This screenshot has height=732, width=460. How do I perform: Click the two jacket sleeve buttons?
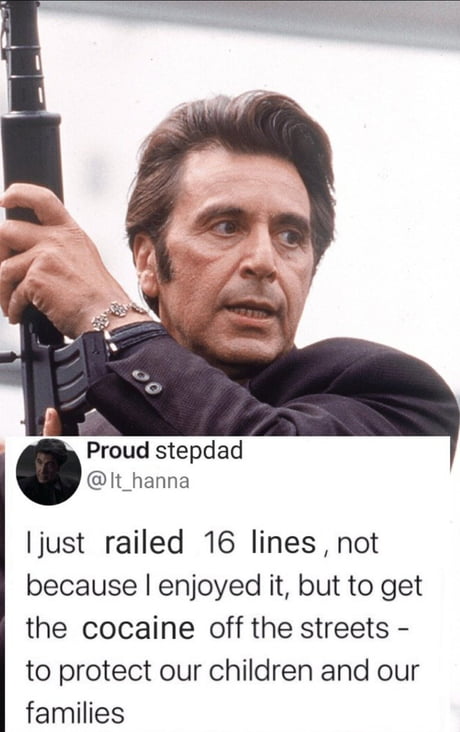click(147, 381)
